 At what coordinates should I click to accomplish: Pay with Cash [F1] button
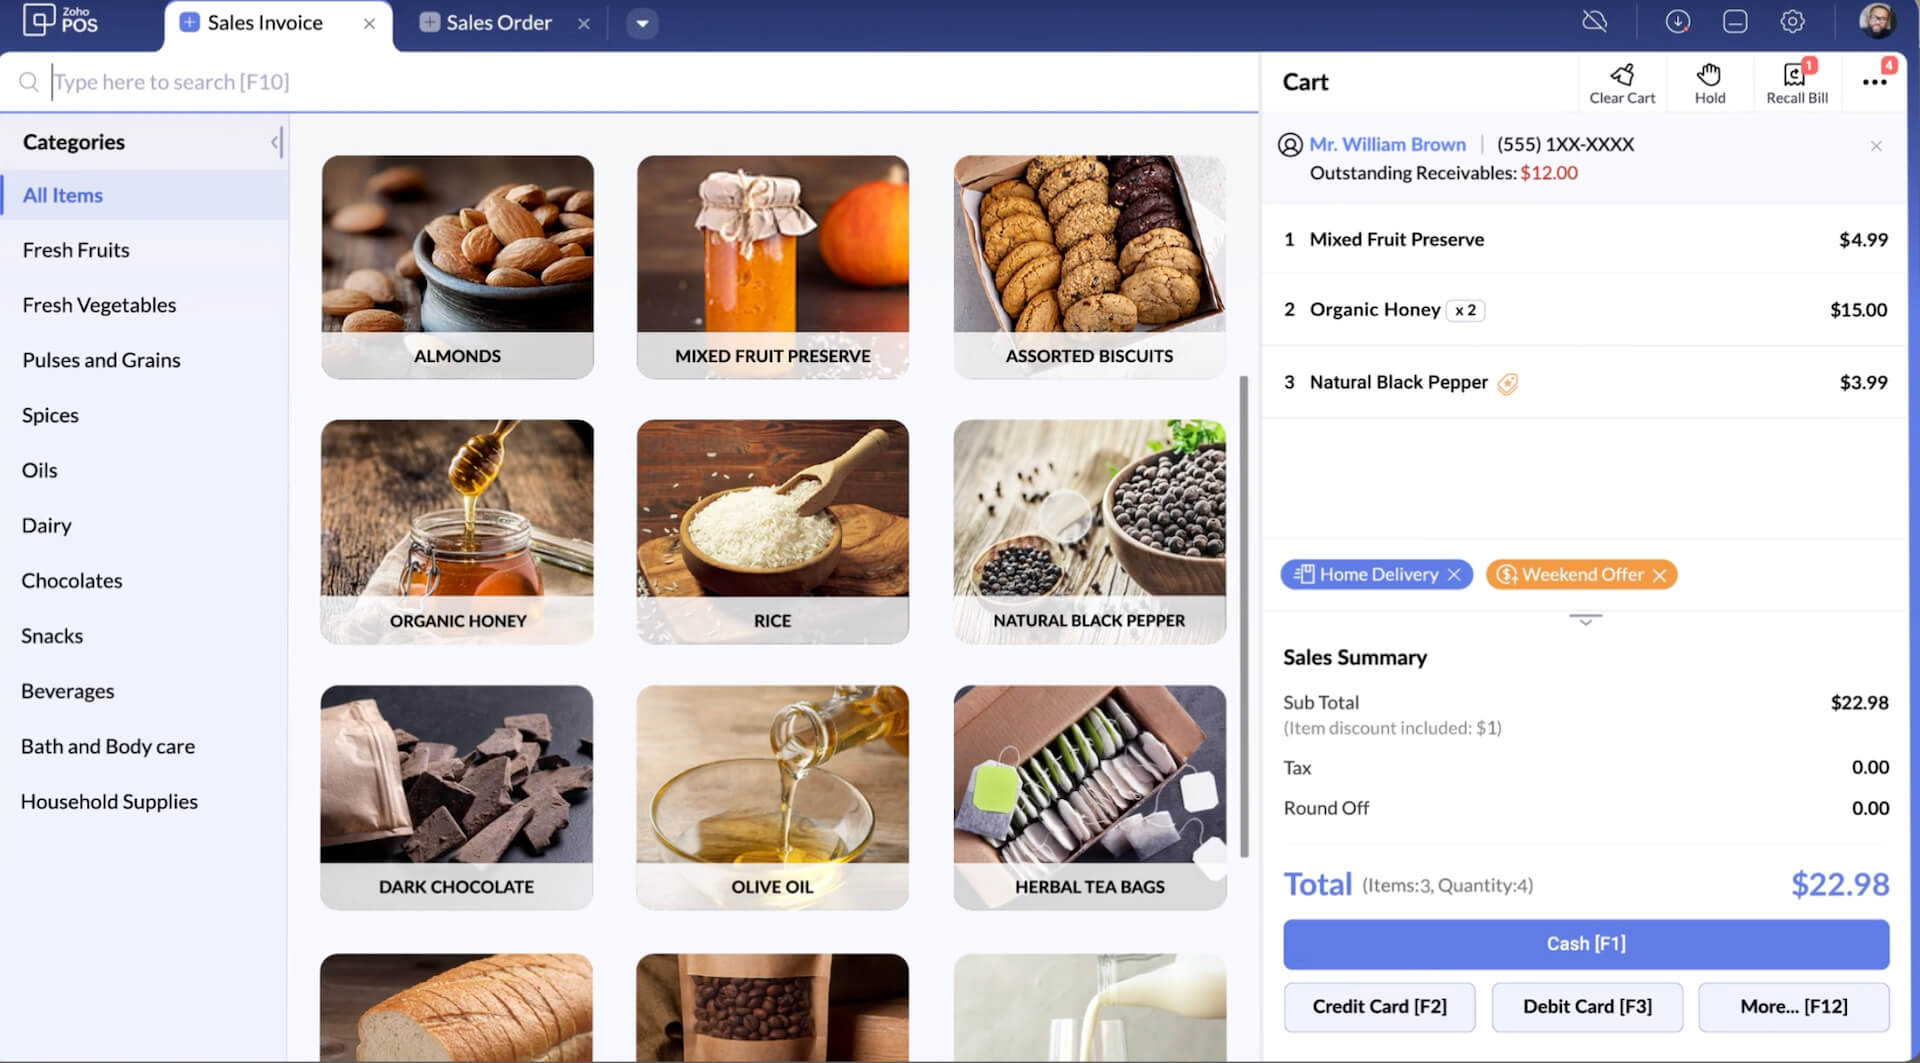[1585, 944]
